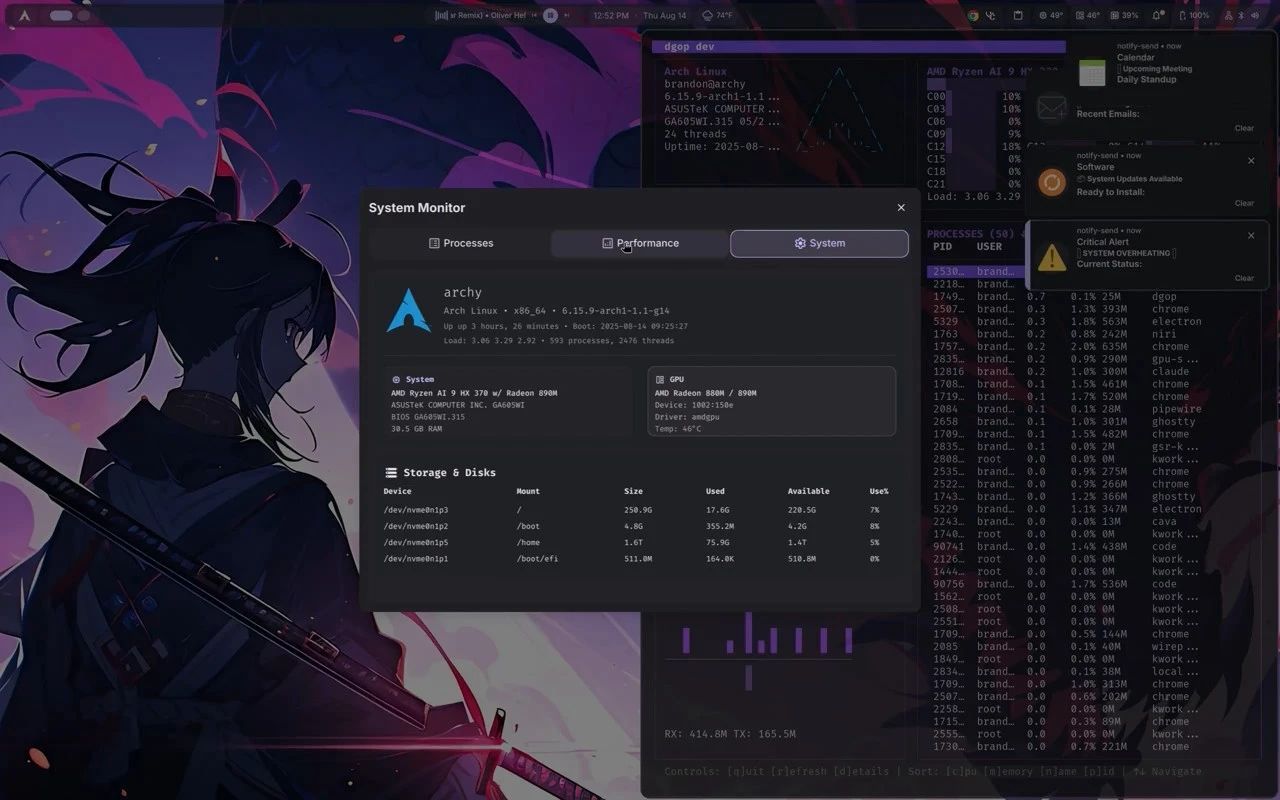Image resolution: width=1280 pixels, height=800 pixels.
Task: Click the Storage & Disks icon
Action: point(389,472)
